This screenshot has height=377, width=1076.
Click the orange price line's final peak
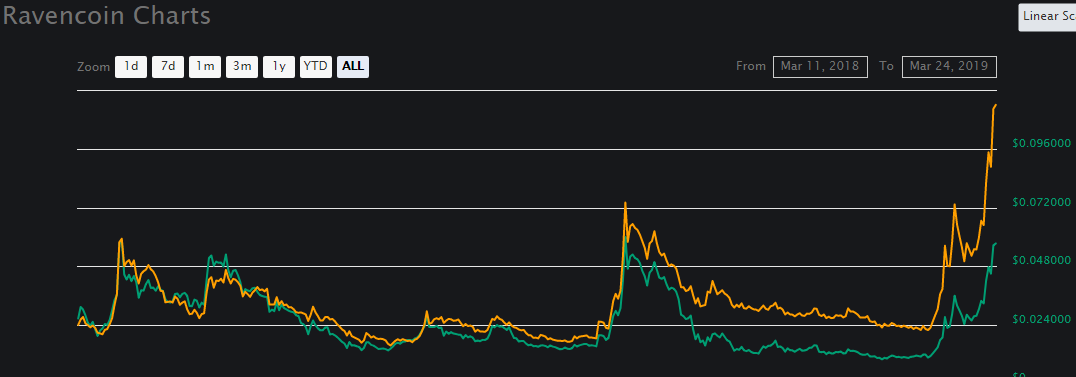[996, 105]
